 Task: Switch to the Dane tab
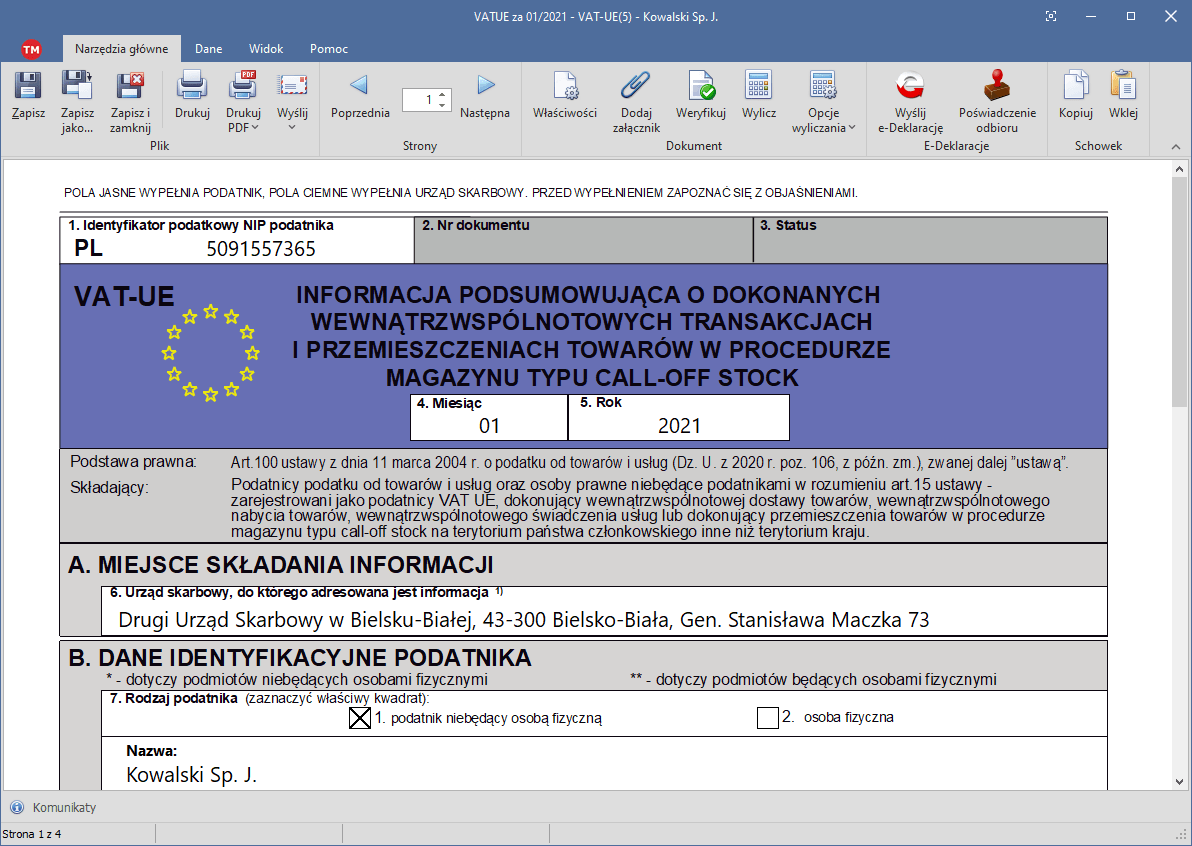(208, 49)
